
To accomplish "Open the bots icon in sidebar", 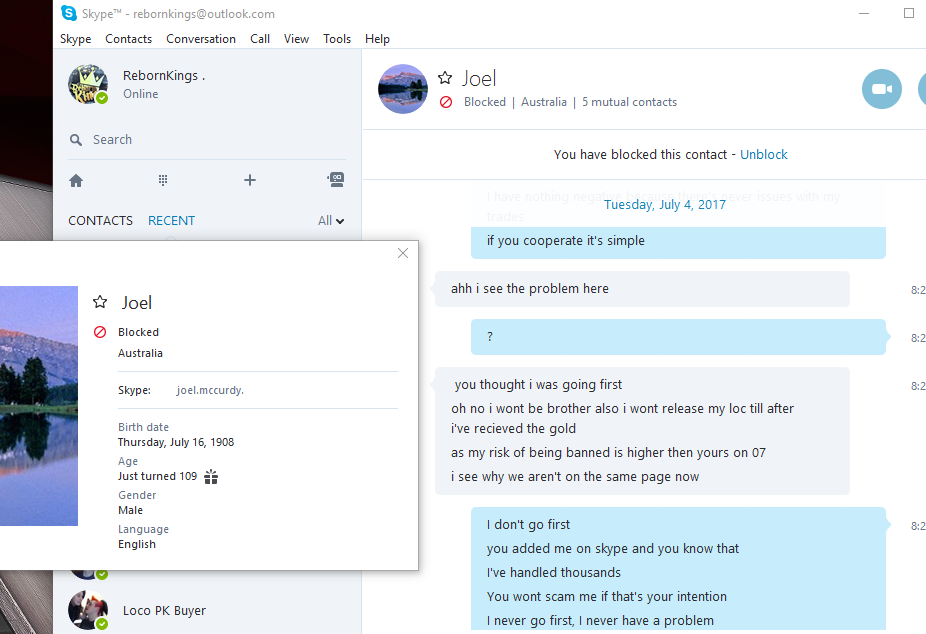I will pyautogui.click(x=336, y=179).
